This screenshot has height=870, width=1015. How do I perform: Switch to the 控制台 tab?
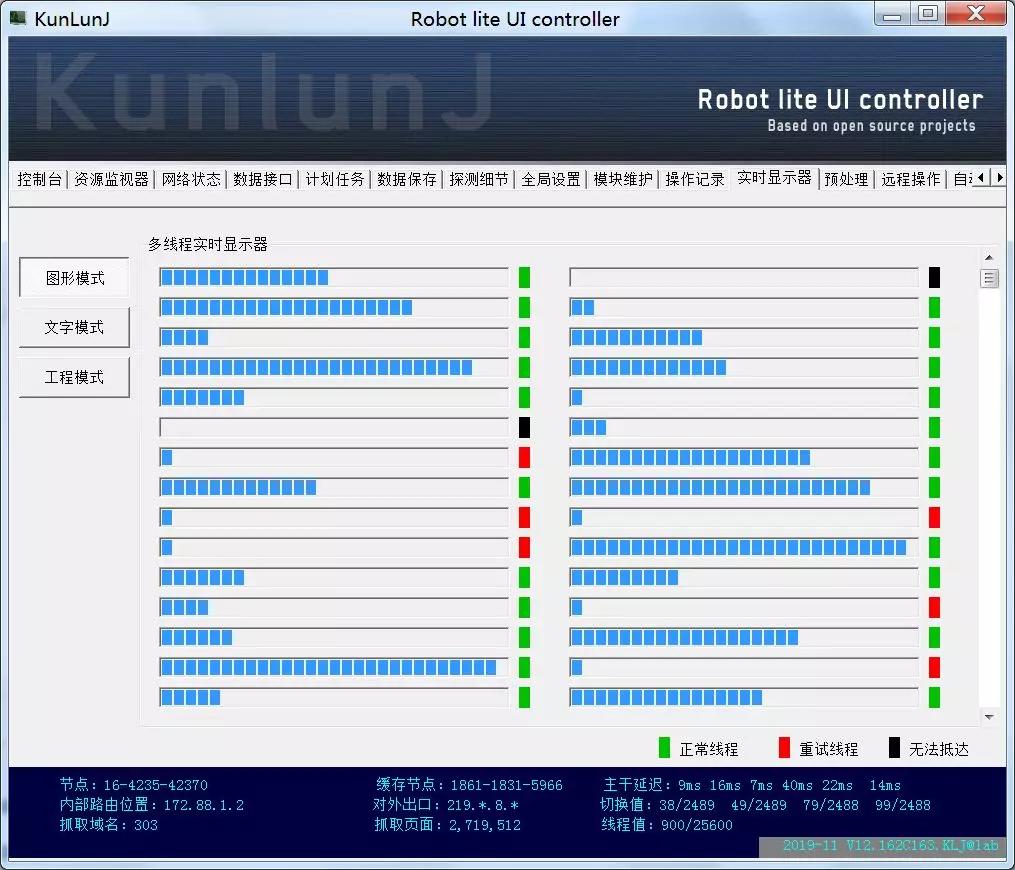tap(39, 180)
